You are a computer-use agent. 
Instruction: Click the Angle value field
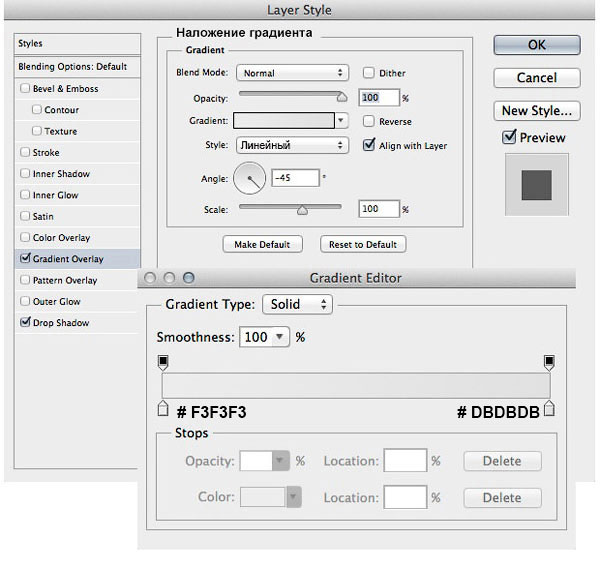tap(295, 178)
